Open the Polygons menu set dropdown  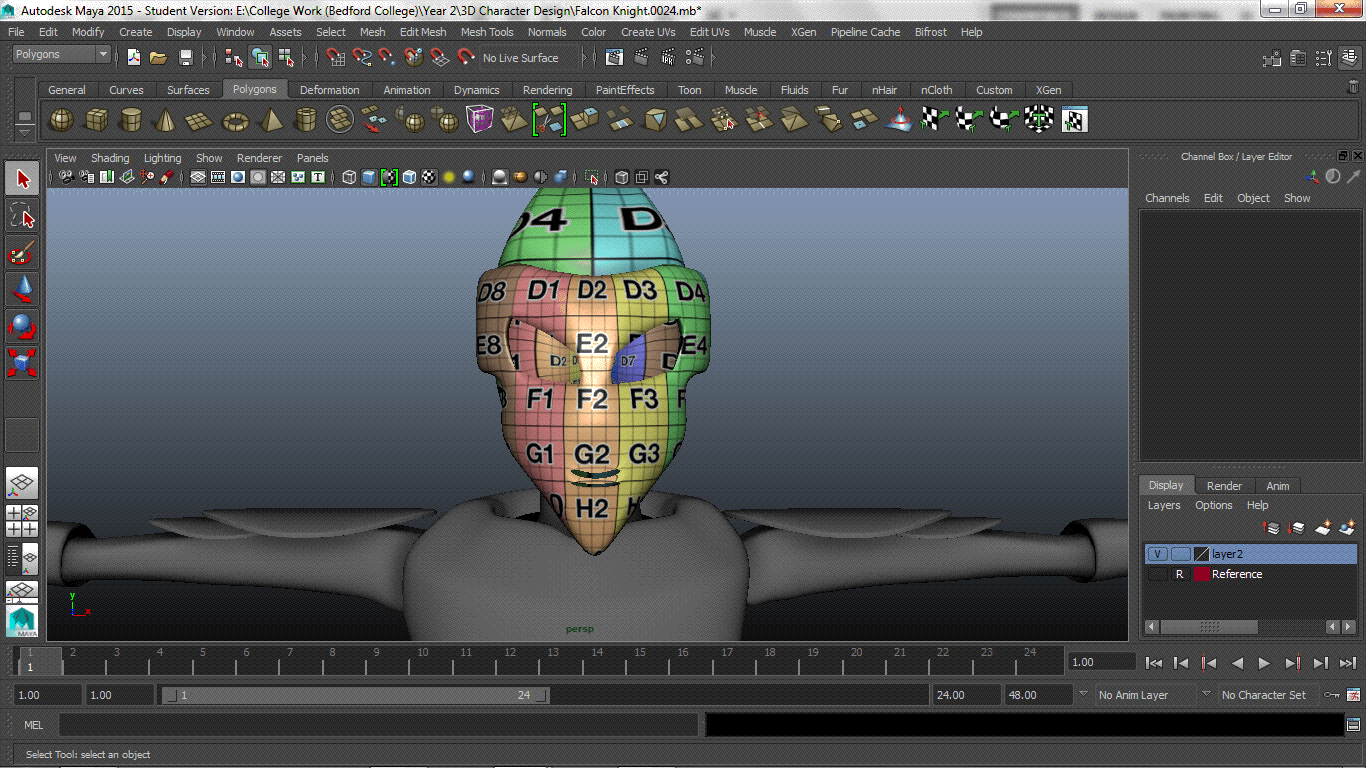click(61, 55)
